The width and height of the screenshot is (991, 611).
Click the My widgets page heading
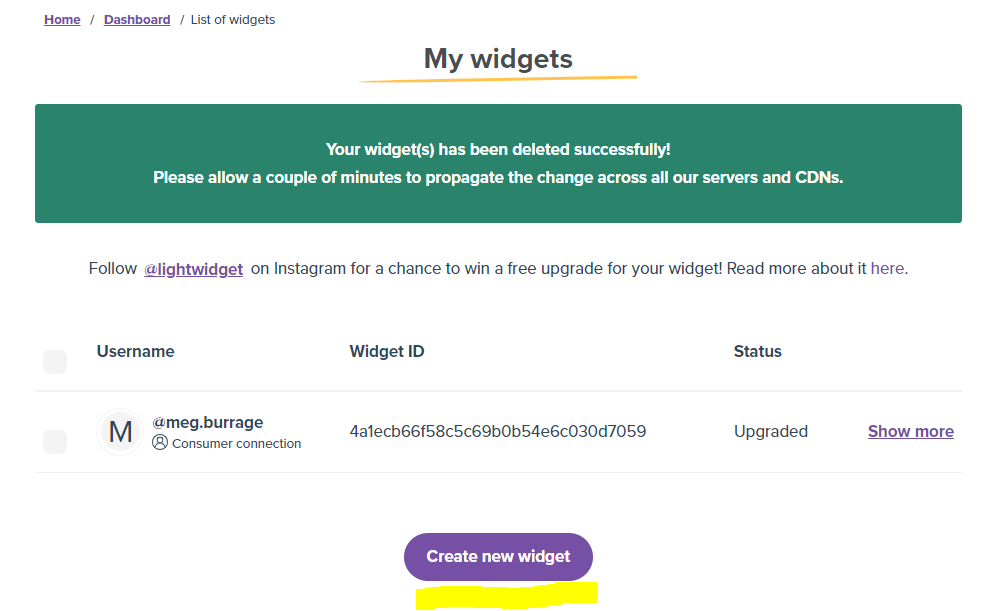pyautogui.click(x=498, y=59)
